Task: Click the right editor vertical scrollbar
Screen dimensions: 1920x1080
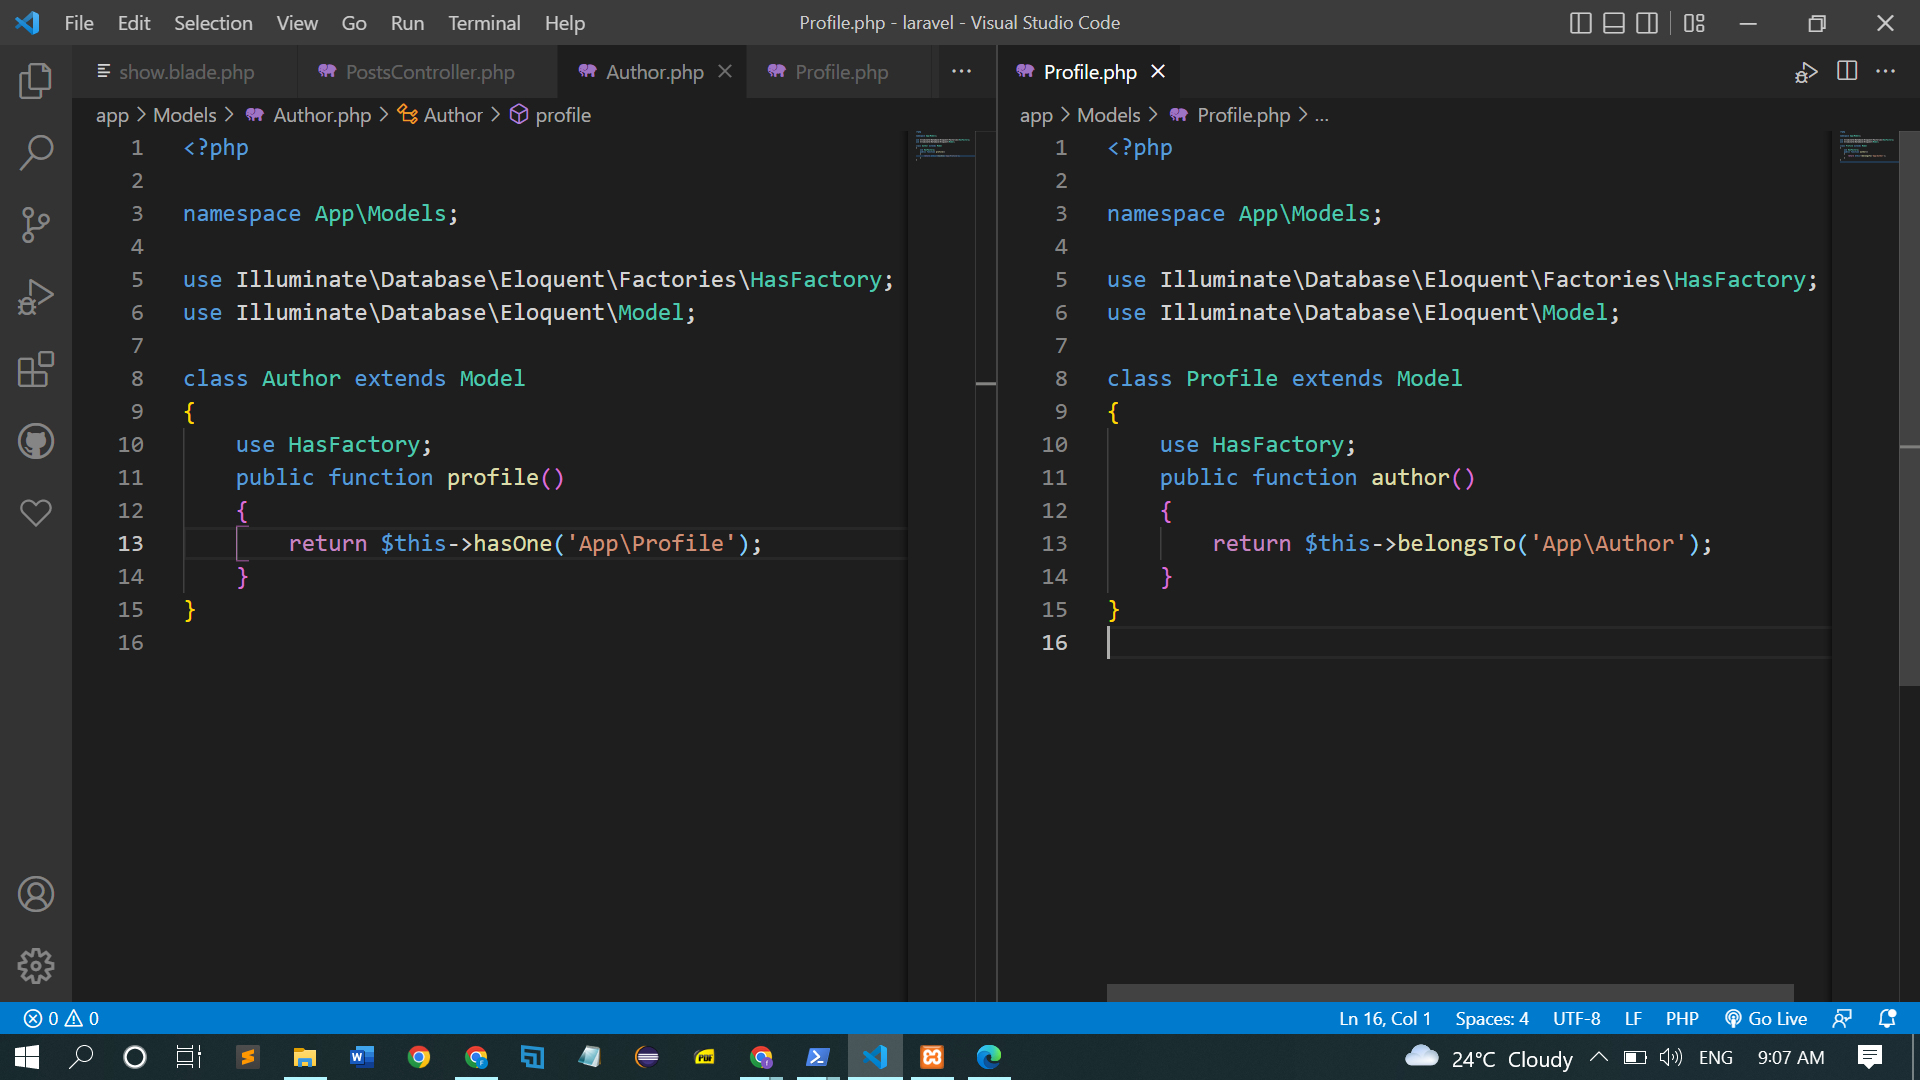Action: coord(1909,408)
